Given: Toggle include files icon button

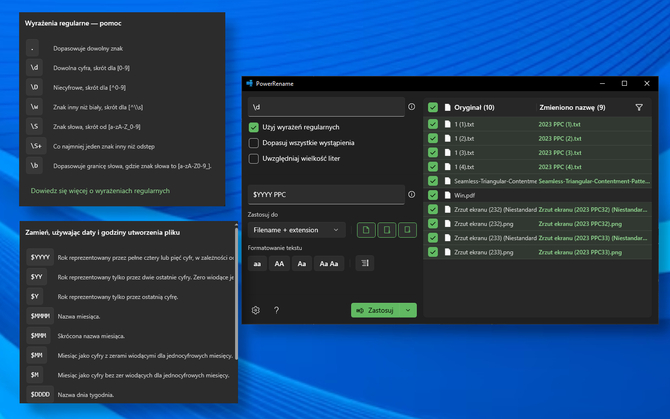Looking at the screenshot, I should coord(366,230).
